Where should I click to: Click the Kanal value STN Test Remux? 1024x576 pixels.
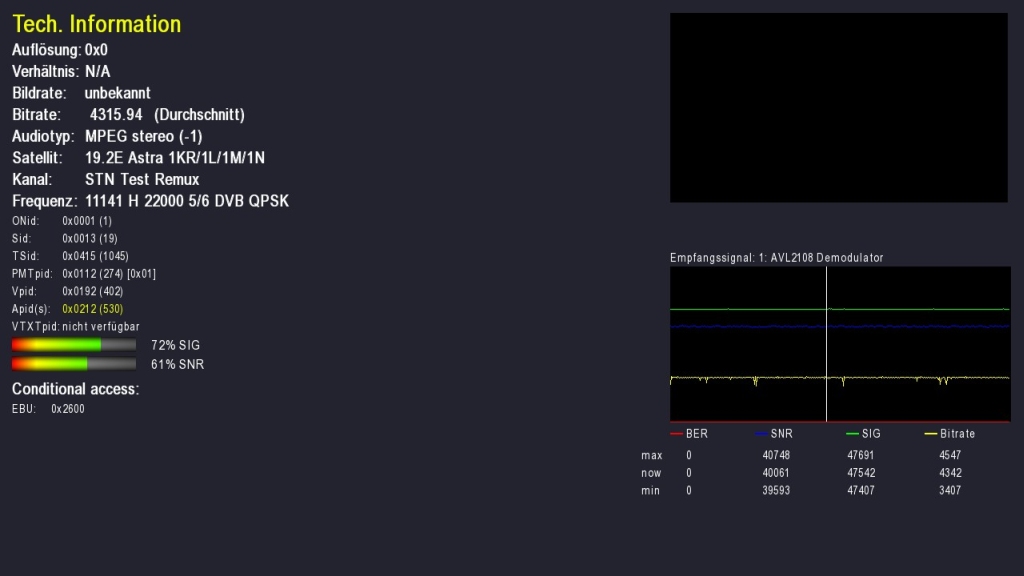point(142,180)
